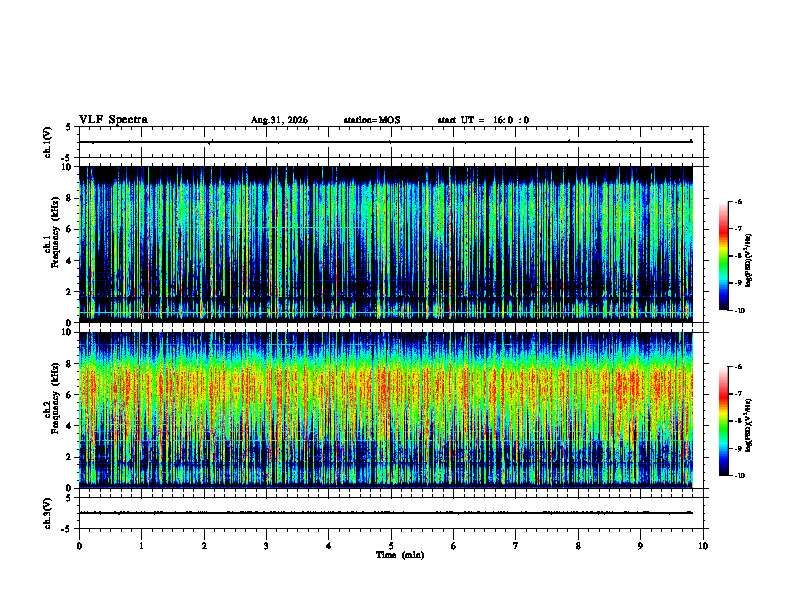The image size is (792, 612).
Task: Click the Aug. 31, 2026 date label
Action: coord(279,120)
